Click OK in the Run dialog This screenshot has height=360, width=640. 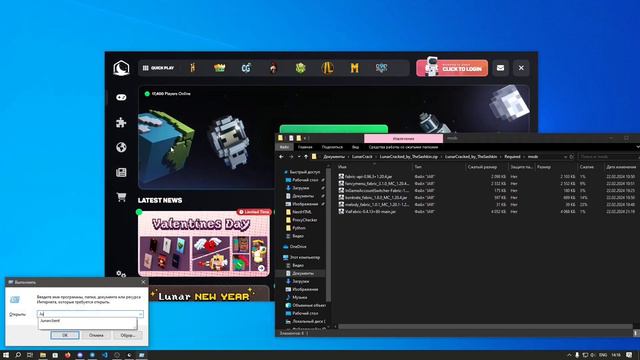[x=65, y=335]
